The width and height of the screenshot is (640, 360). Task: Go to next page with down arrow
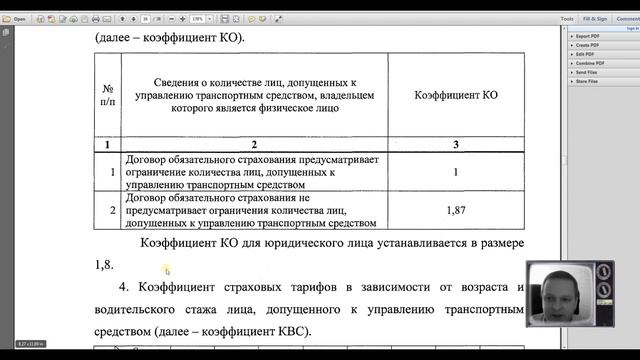tap(133, 19)
